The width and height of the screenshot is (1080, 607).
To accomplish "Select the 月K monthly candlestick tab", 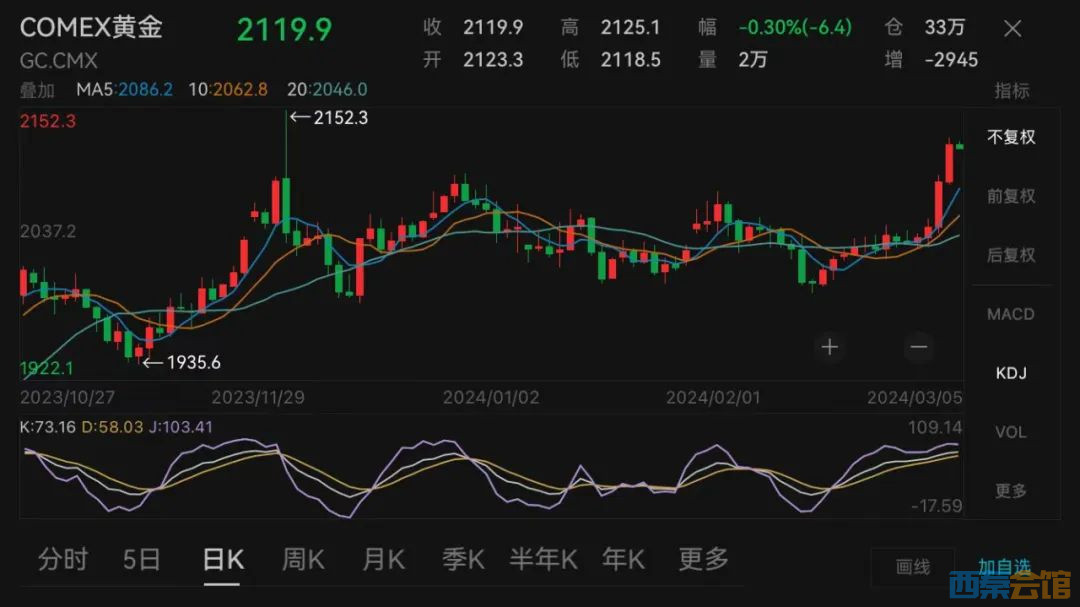I will (x=382, y=559).
